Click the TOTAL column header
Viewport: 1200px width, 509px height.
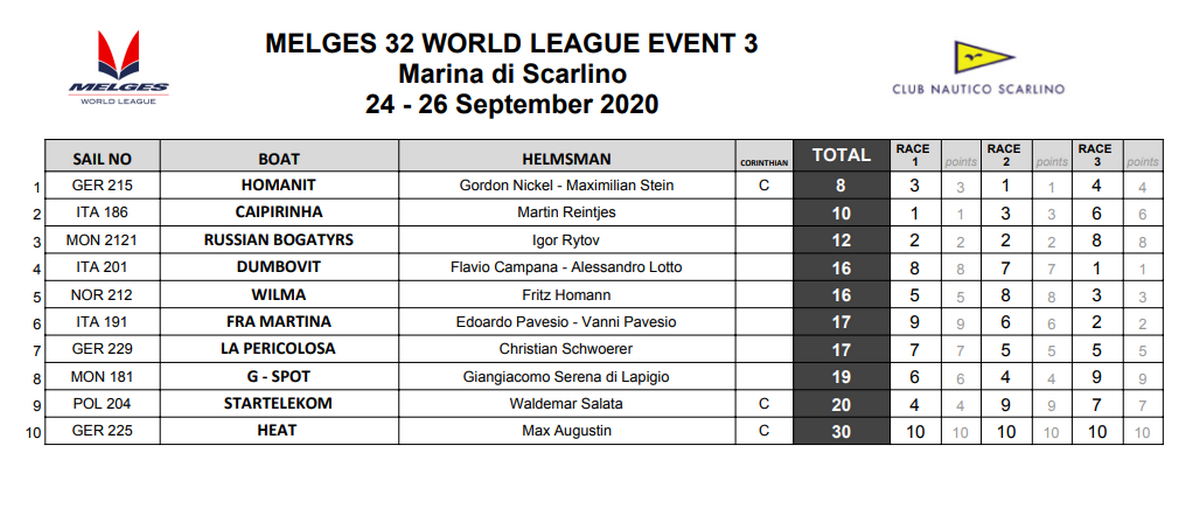(841, 156)
